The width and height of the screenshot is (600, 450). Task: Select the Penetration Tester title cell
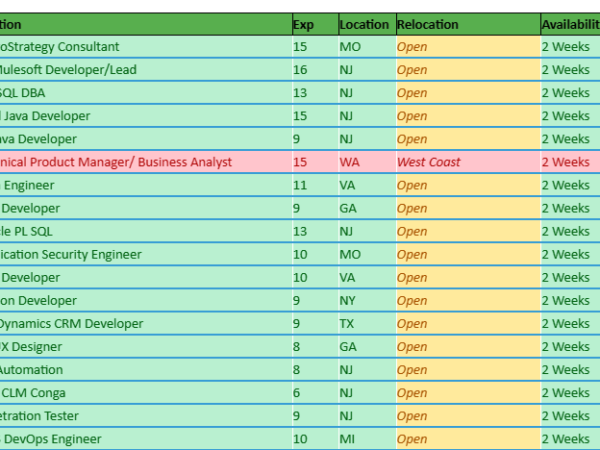146,416
